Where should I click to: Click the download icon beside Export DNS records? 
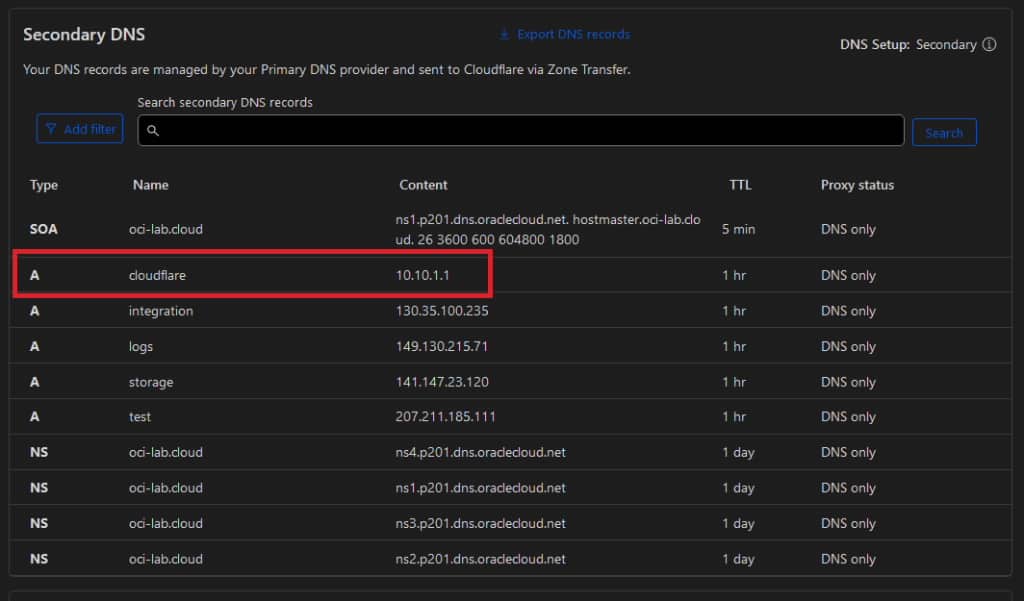click(504, 34)
